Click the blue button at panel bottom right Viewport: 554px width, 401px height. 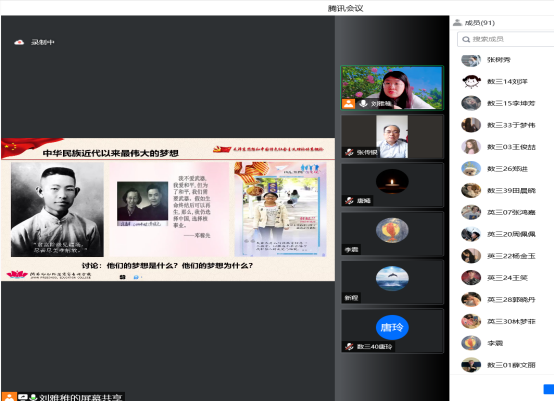tap(549, 389)
